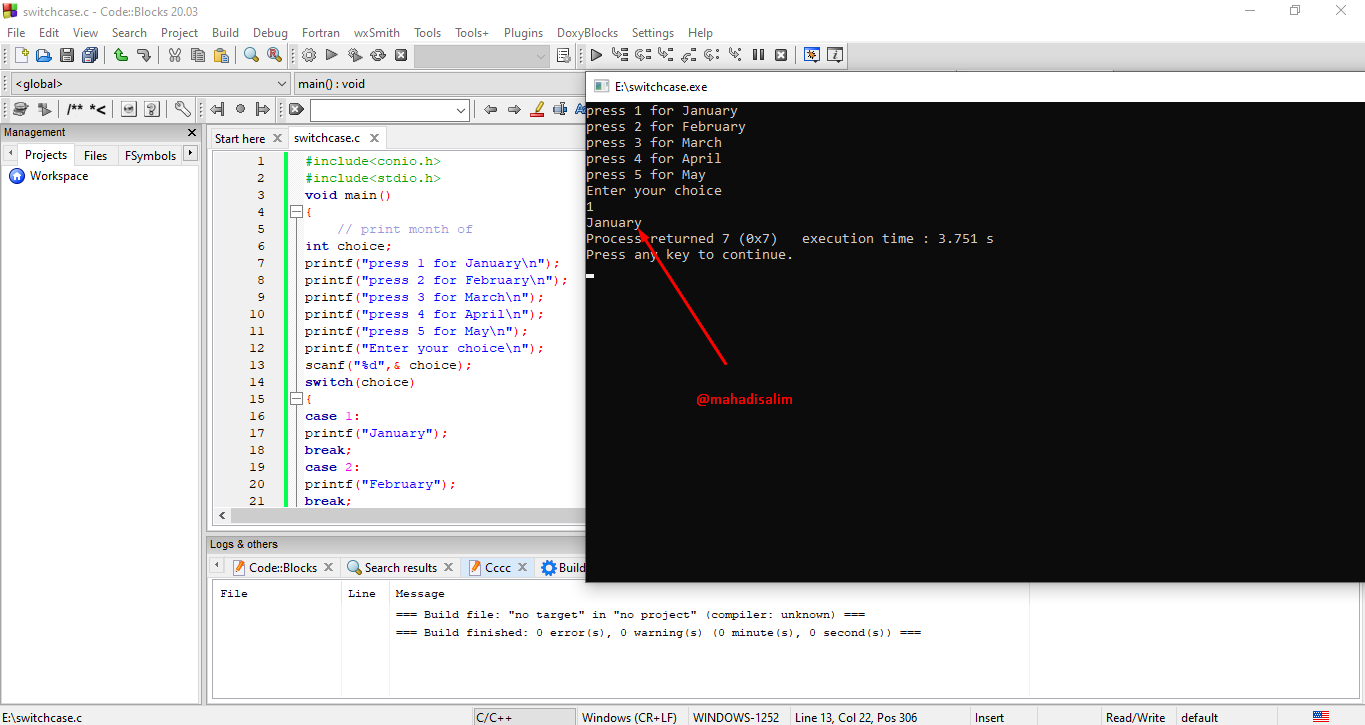Open the main() : void function dropdown
Image resolution: width=1365 pixels, height=725 pixels.
coord(440,84)
